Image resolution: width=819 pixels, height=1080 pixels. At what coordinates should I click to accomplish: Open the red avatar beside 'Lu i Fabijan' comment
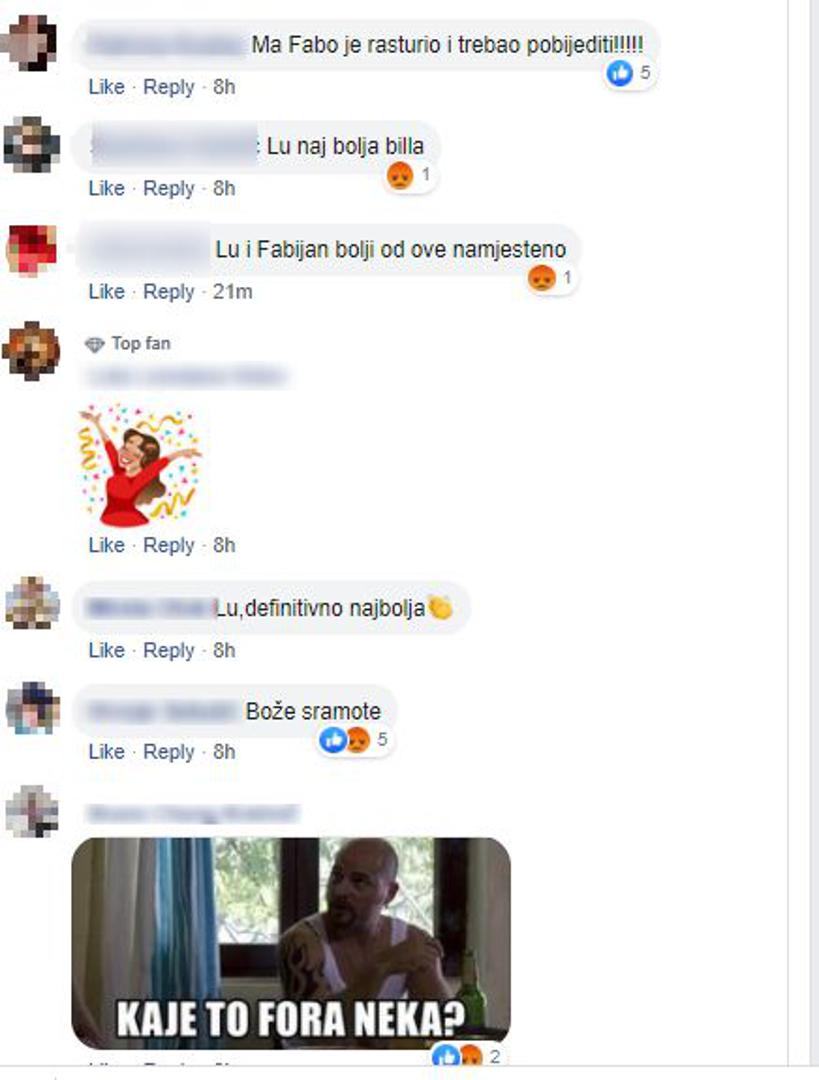[x=31, y=250]
